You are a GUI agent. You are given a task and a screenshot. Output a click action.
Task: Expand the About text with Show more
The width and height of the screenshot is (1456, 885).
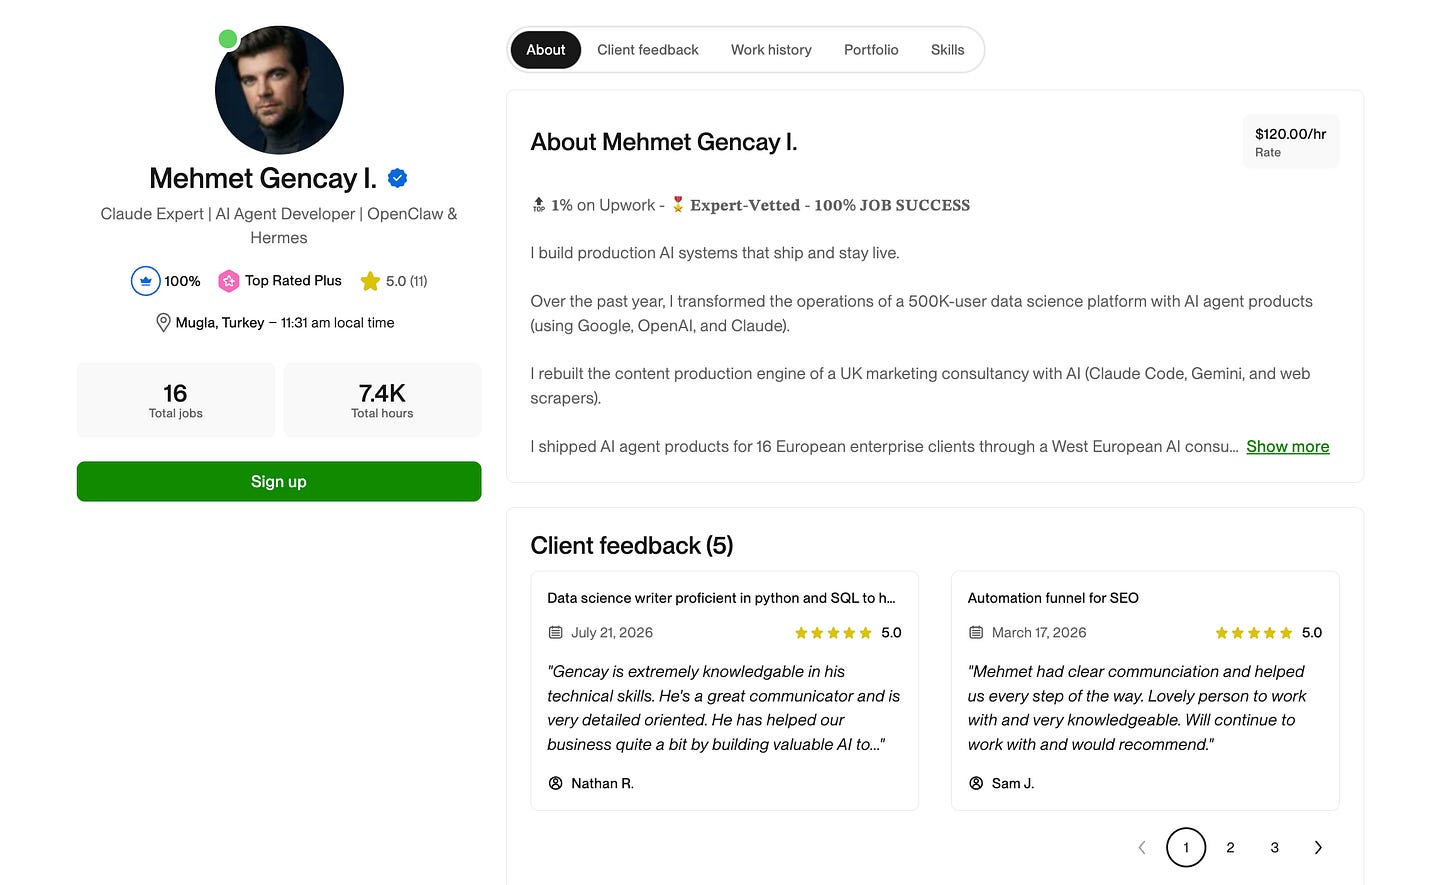[1288, 447]
